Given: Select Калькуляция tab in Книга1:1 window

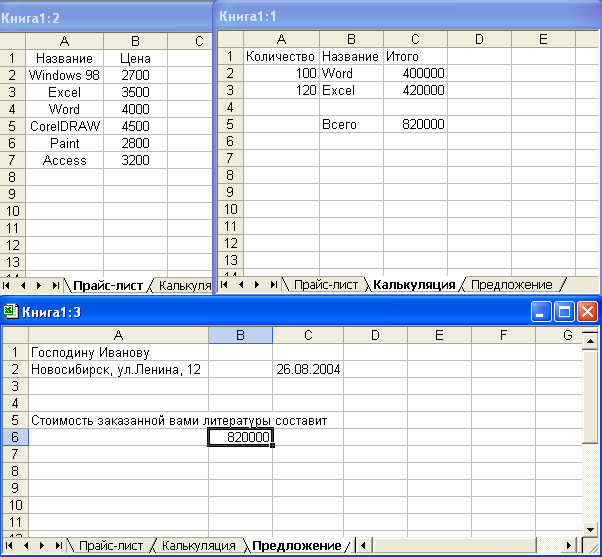Looking at the screenshot, I should click(x=414, y=284).
